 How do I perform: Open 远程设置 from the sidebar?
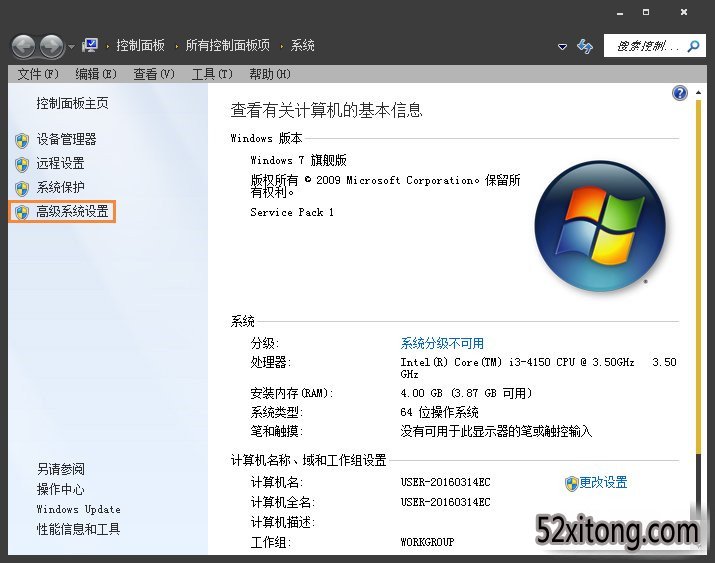point(61,163)
